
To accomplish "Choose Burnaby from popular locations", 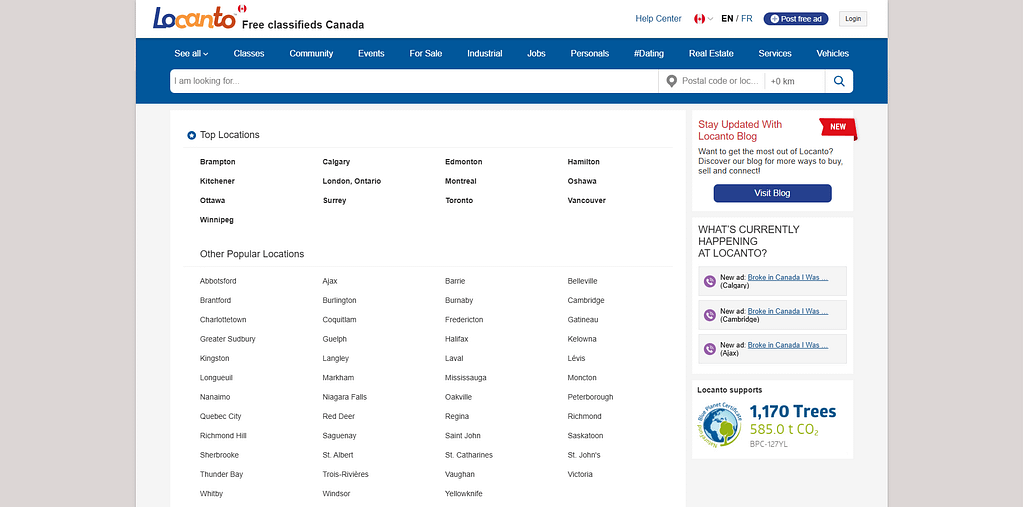I will click(x=459, y=301).
